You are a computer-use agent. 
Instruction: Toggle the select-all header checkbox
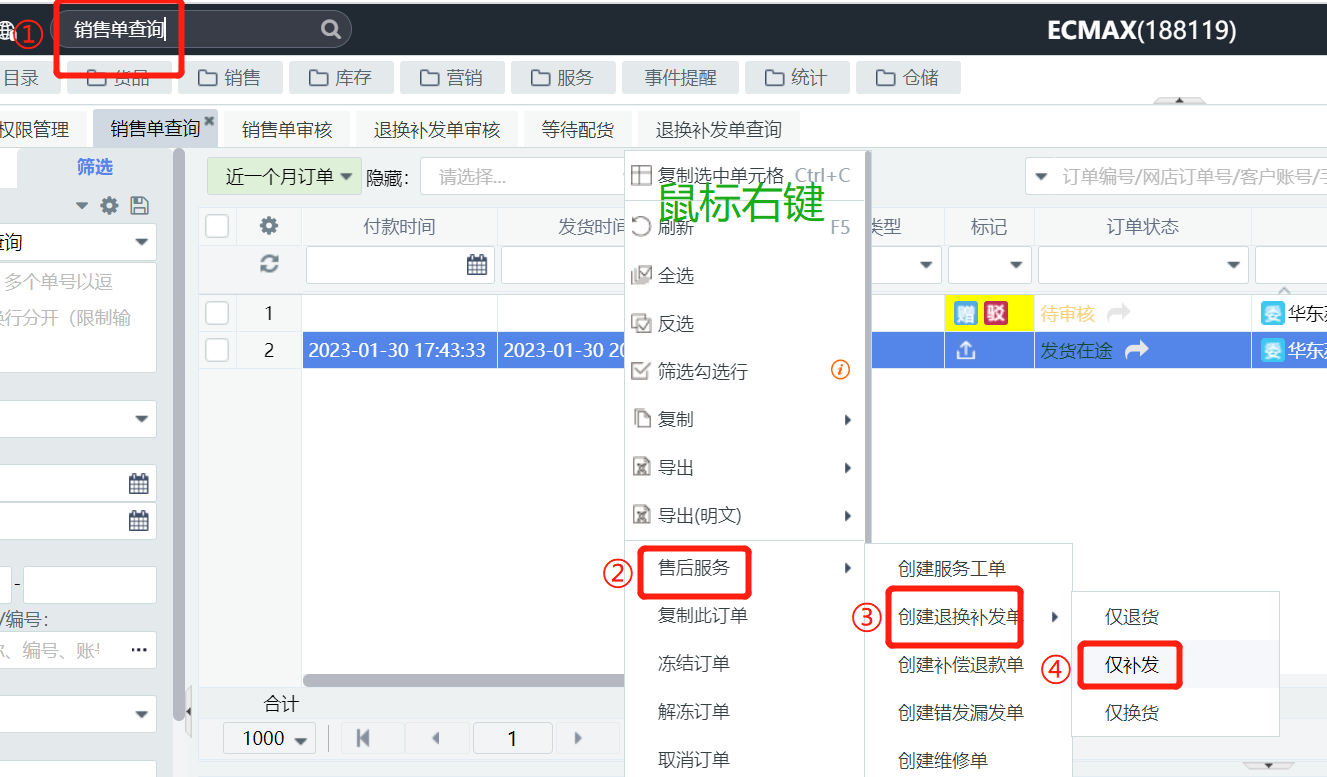[217, 226]
